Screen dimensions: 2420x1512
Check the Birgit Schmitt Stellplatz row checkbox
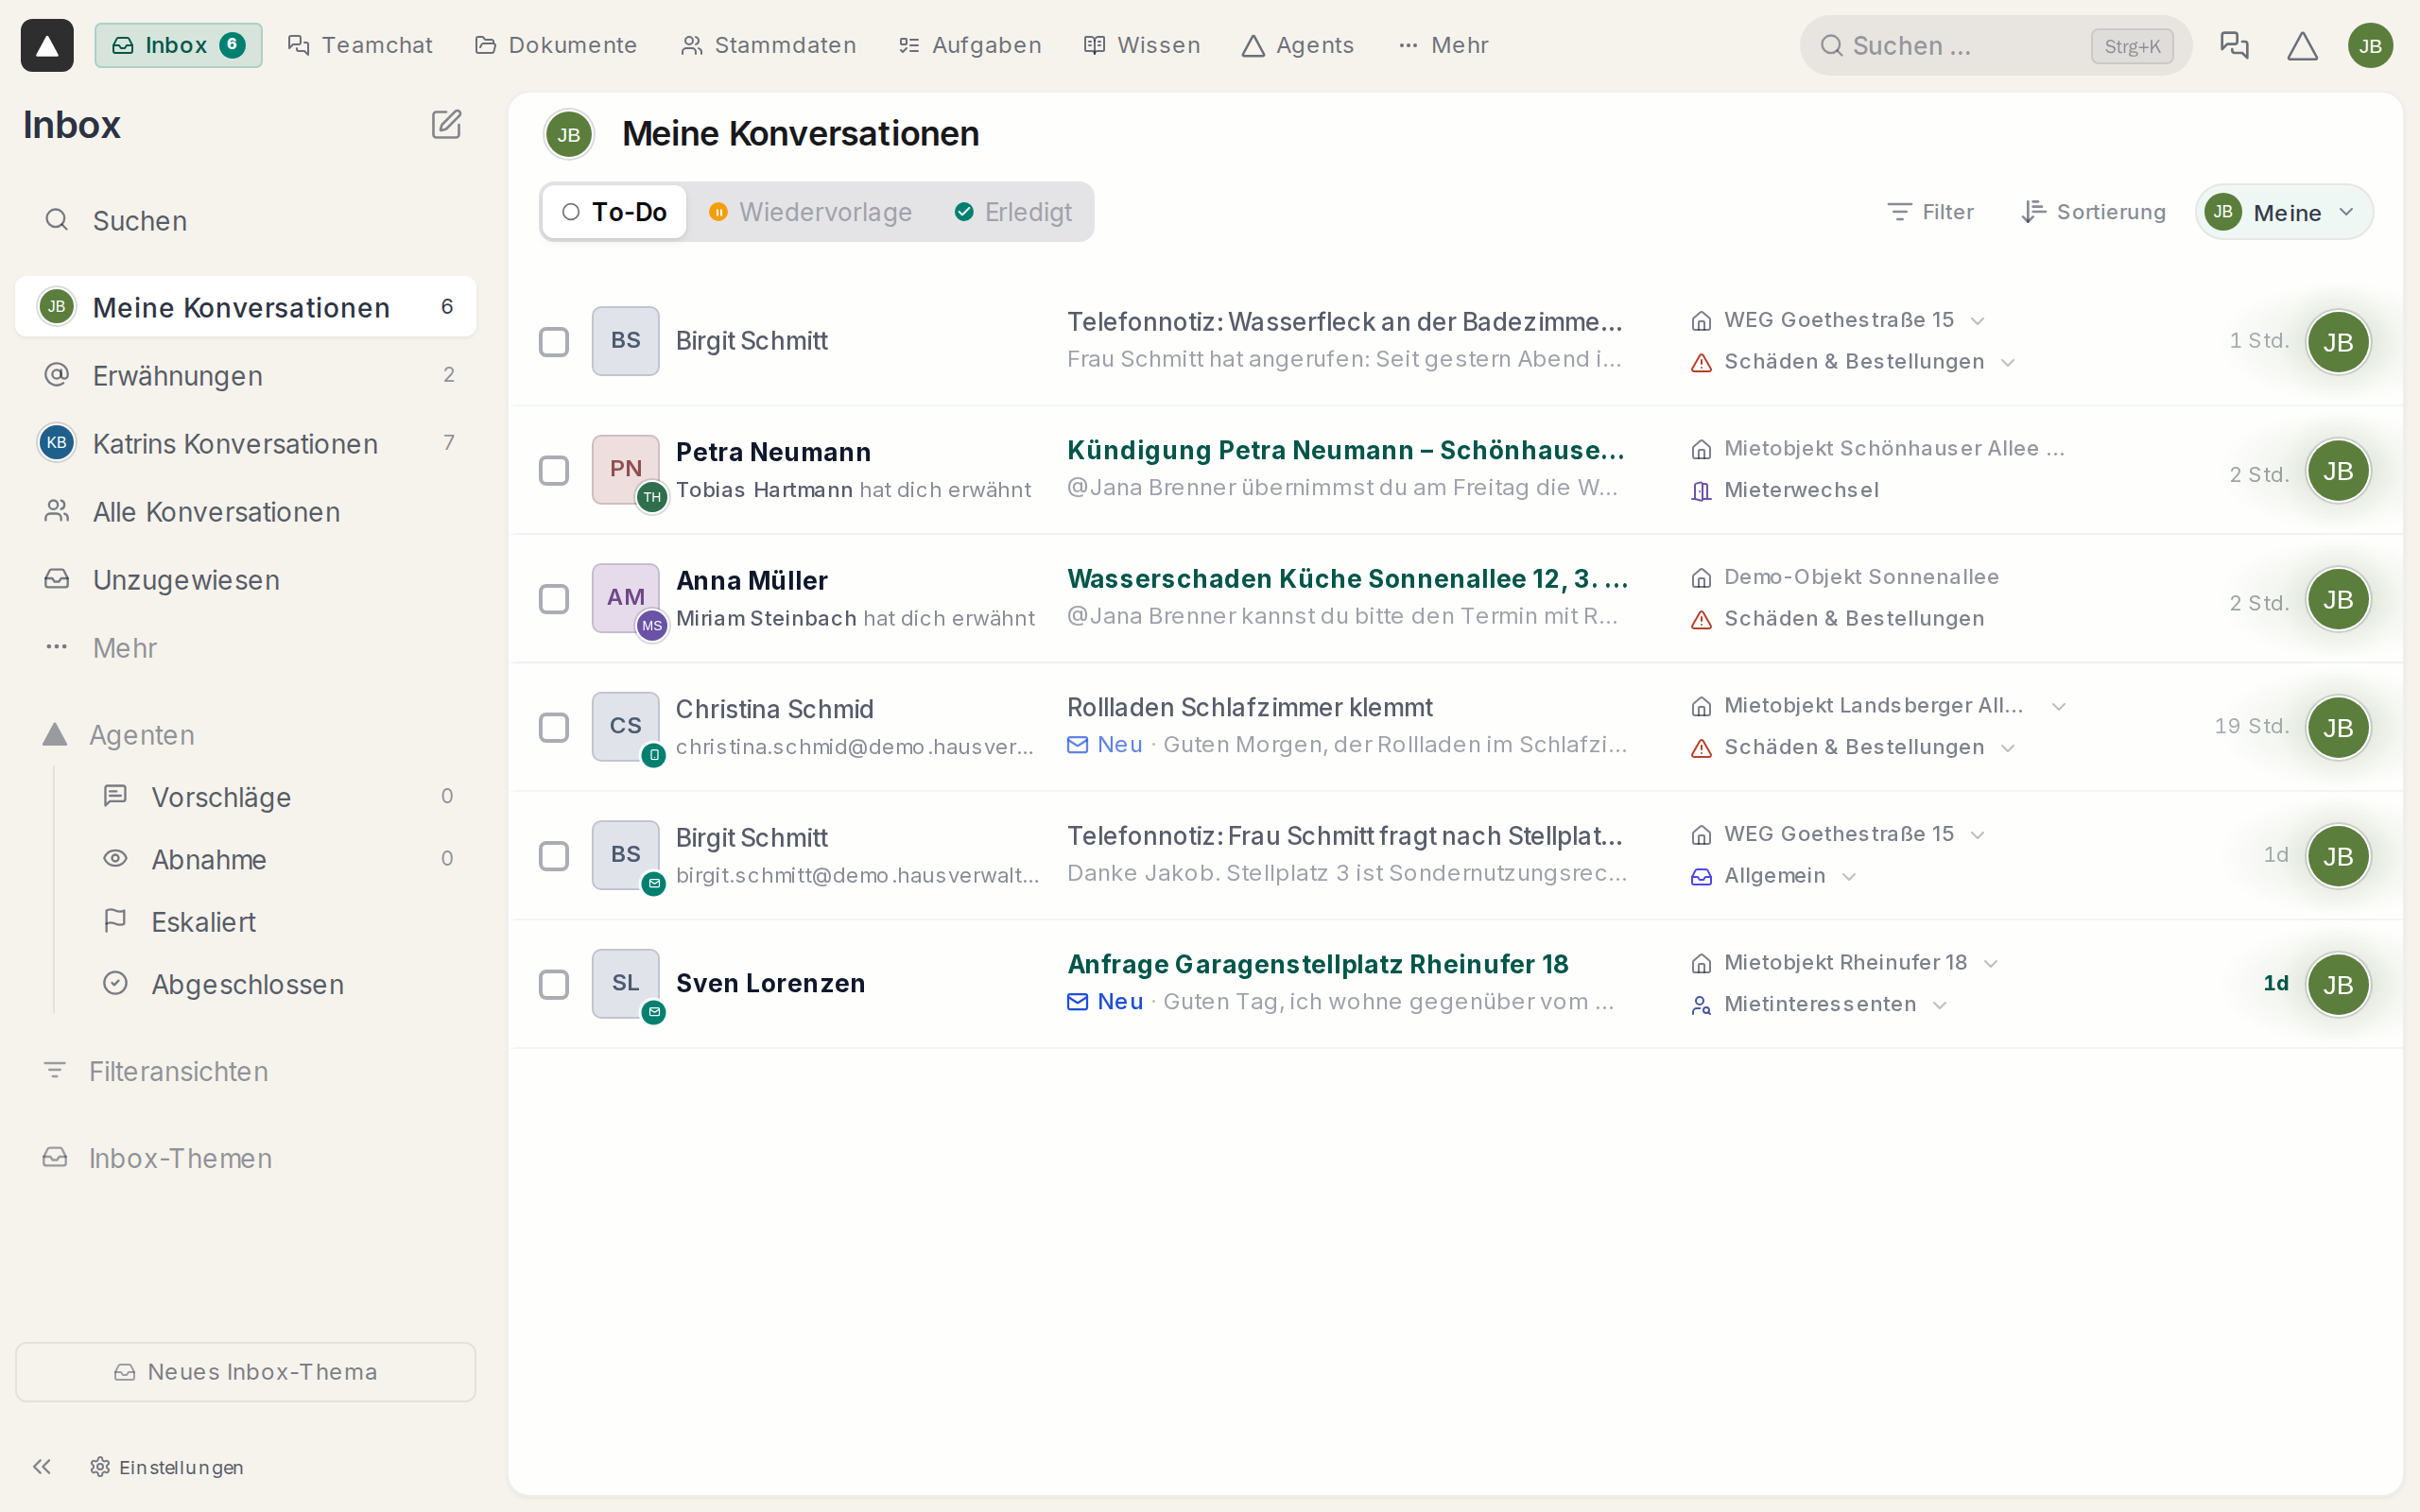(554, 855)
